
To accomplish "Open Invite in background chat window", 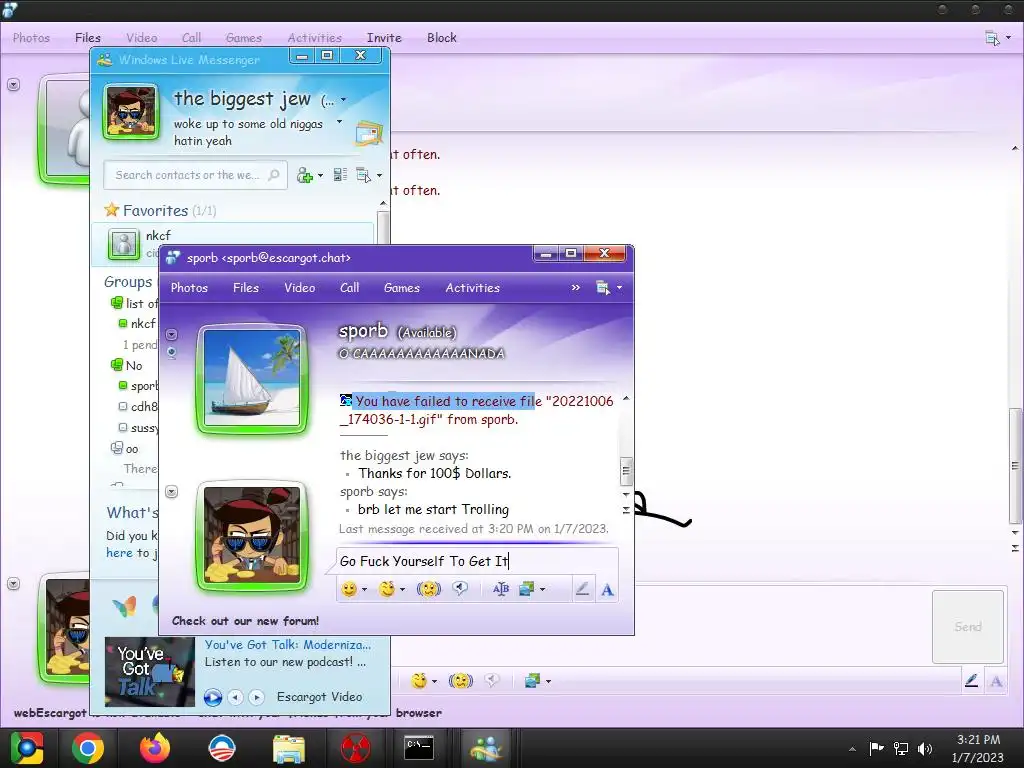I will (x=384, y=38).
